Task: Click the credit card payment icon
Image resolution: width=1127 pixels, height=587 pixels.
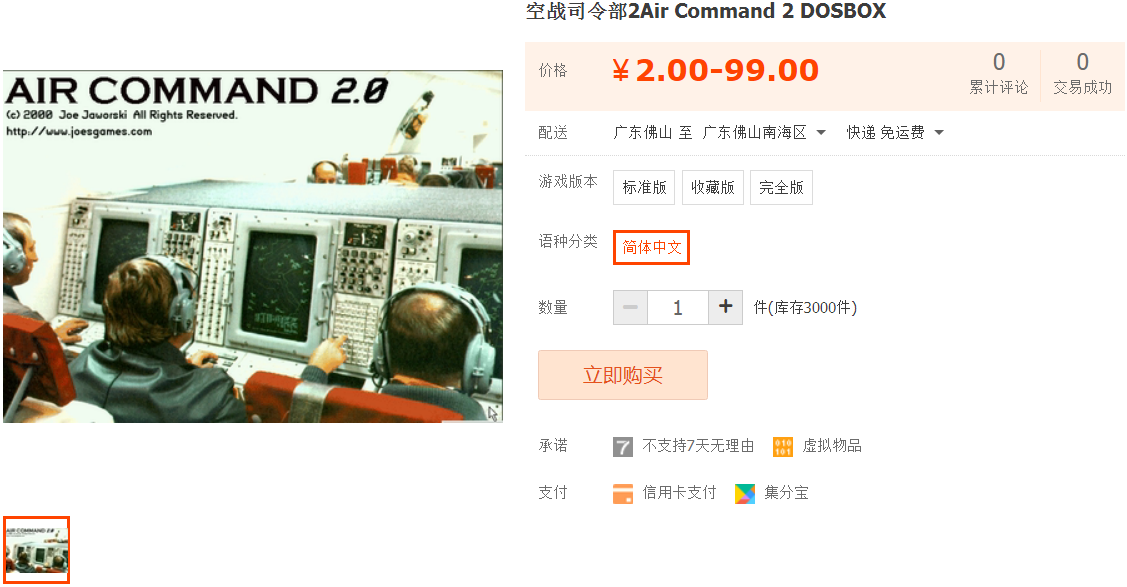Action: 622,494
